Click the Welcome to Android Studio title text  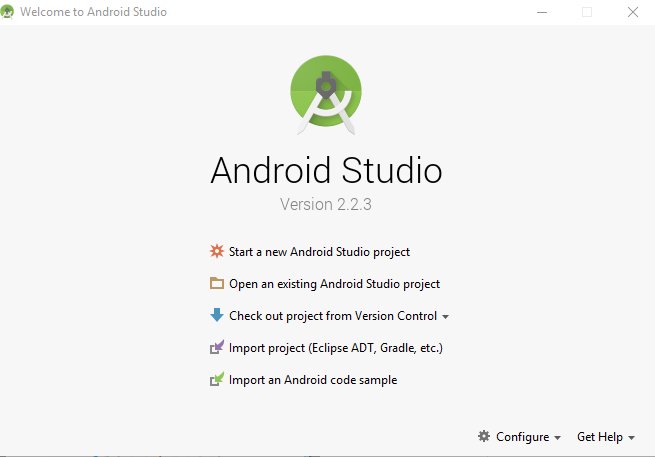pyautogui.click(x=94, y=12)
